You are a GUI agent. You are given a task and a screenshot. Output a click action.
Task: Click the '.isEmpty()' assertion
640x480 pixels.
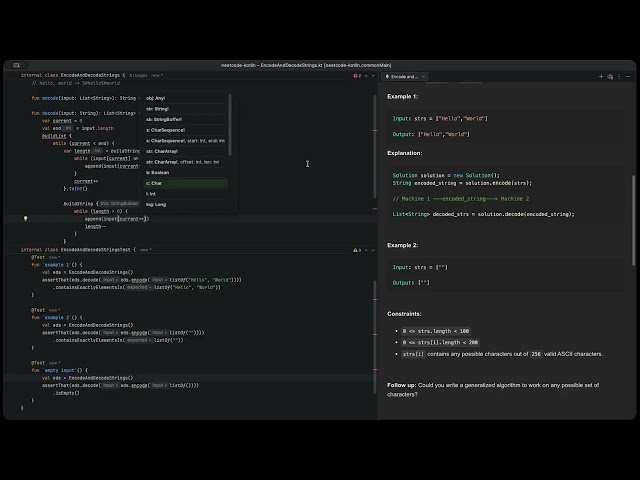click(x=66, y=393)
